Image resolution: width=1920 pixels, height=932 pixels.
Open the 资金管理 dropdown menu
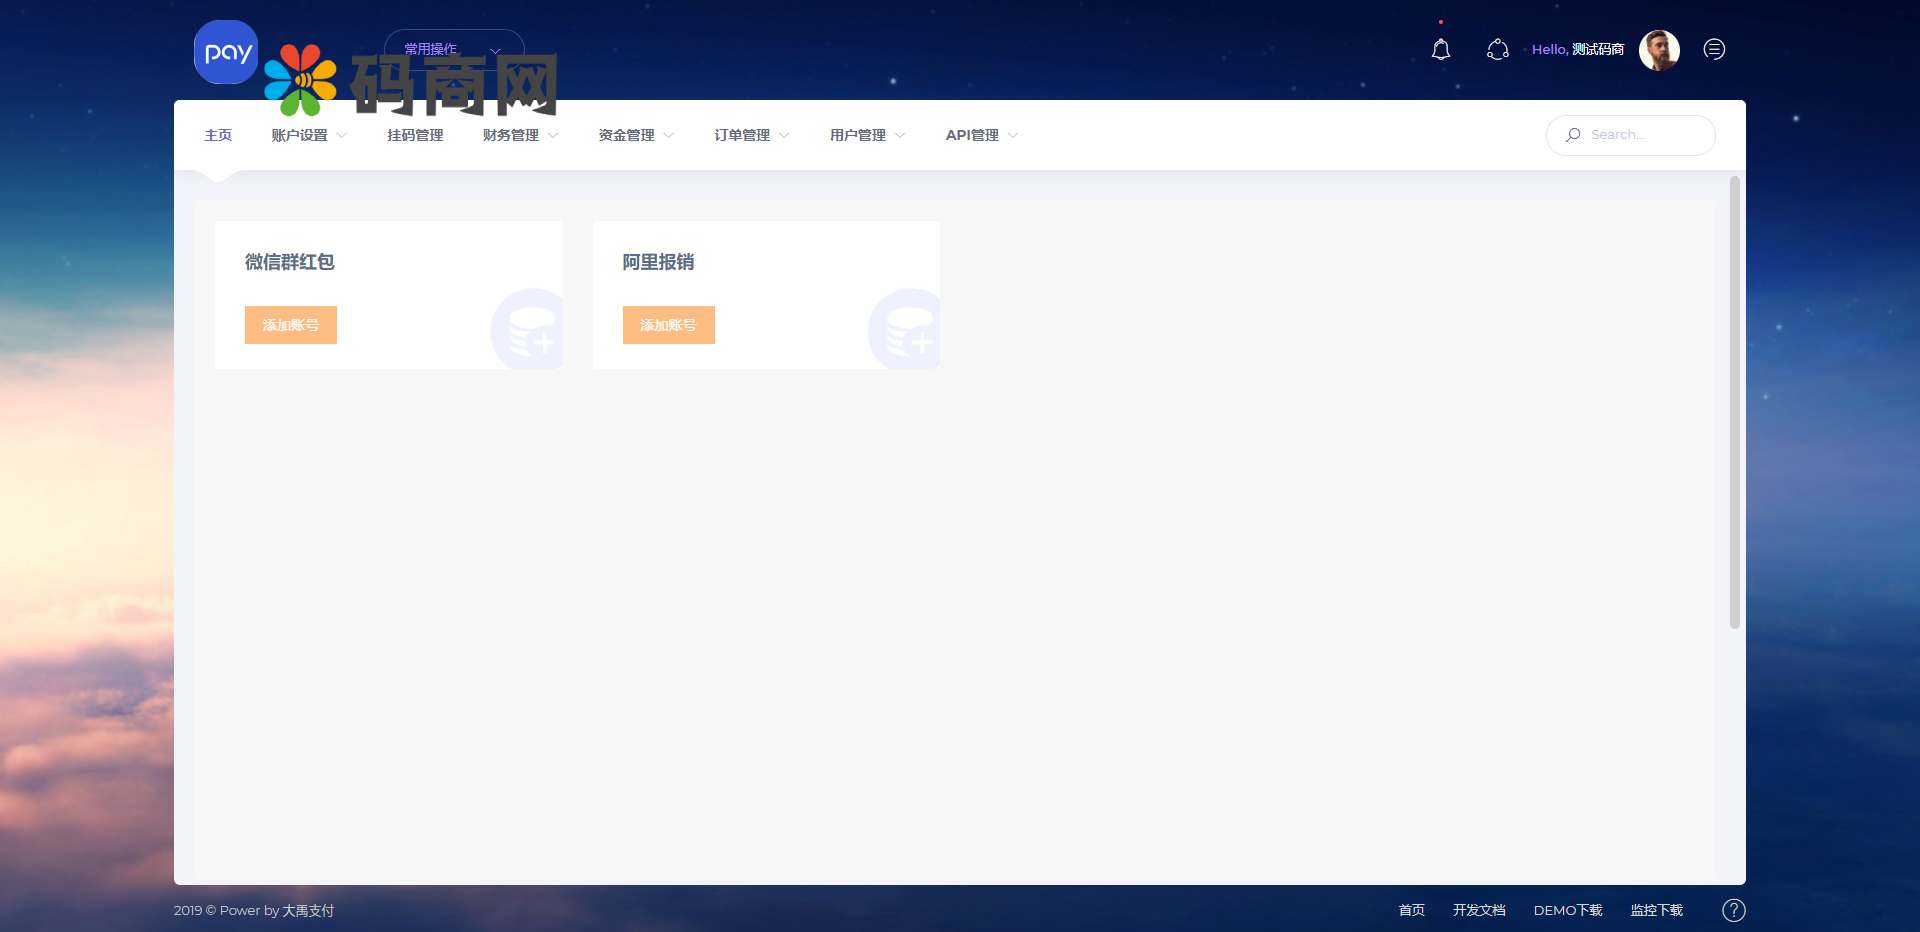636,135
